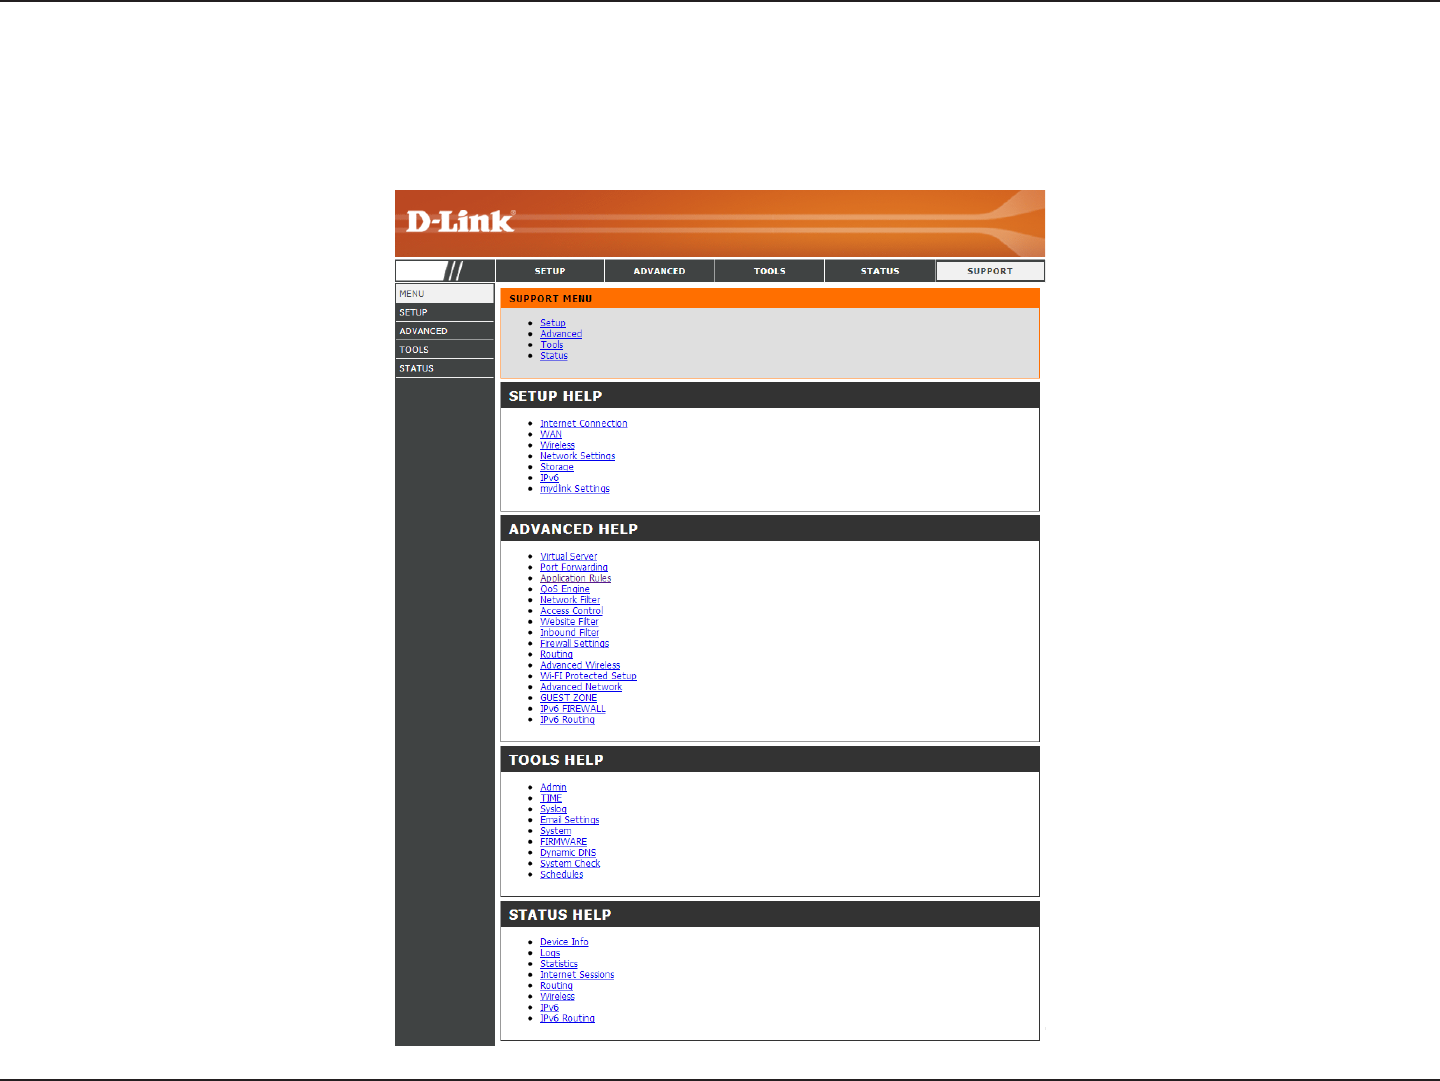
Task: Follow the Setup link under Support Menu
Action: tap(553, 323)
